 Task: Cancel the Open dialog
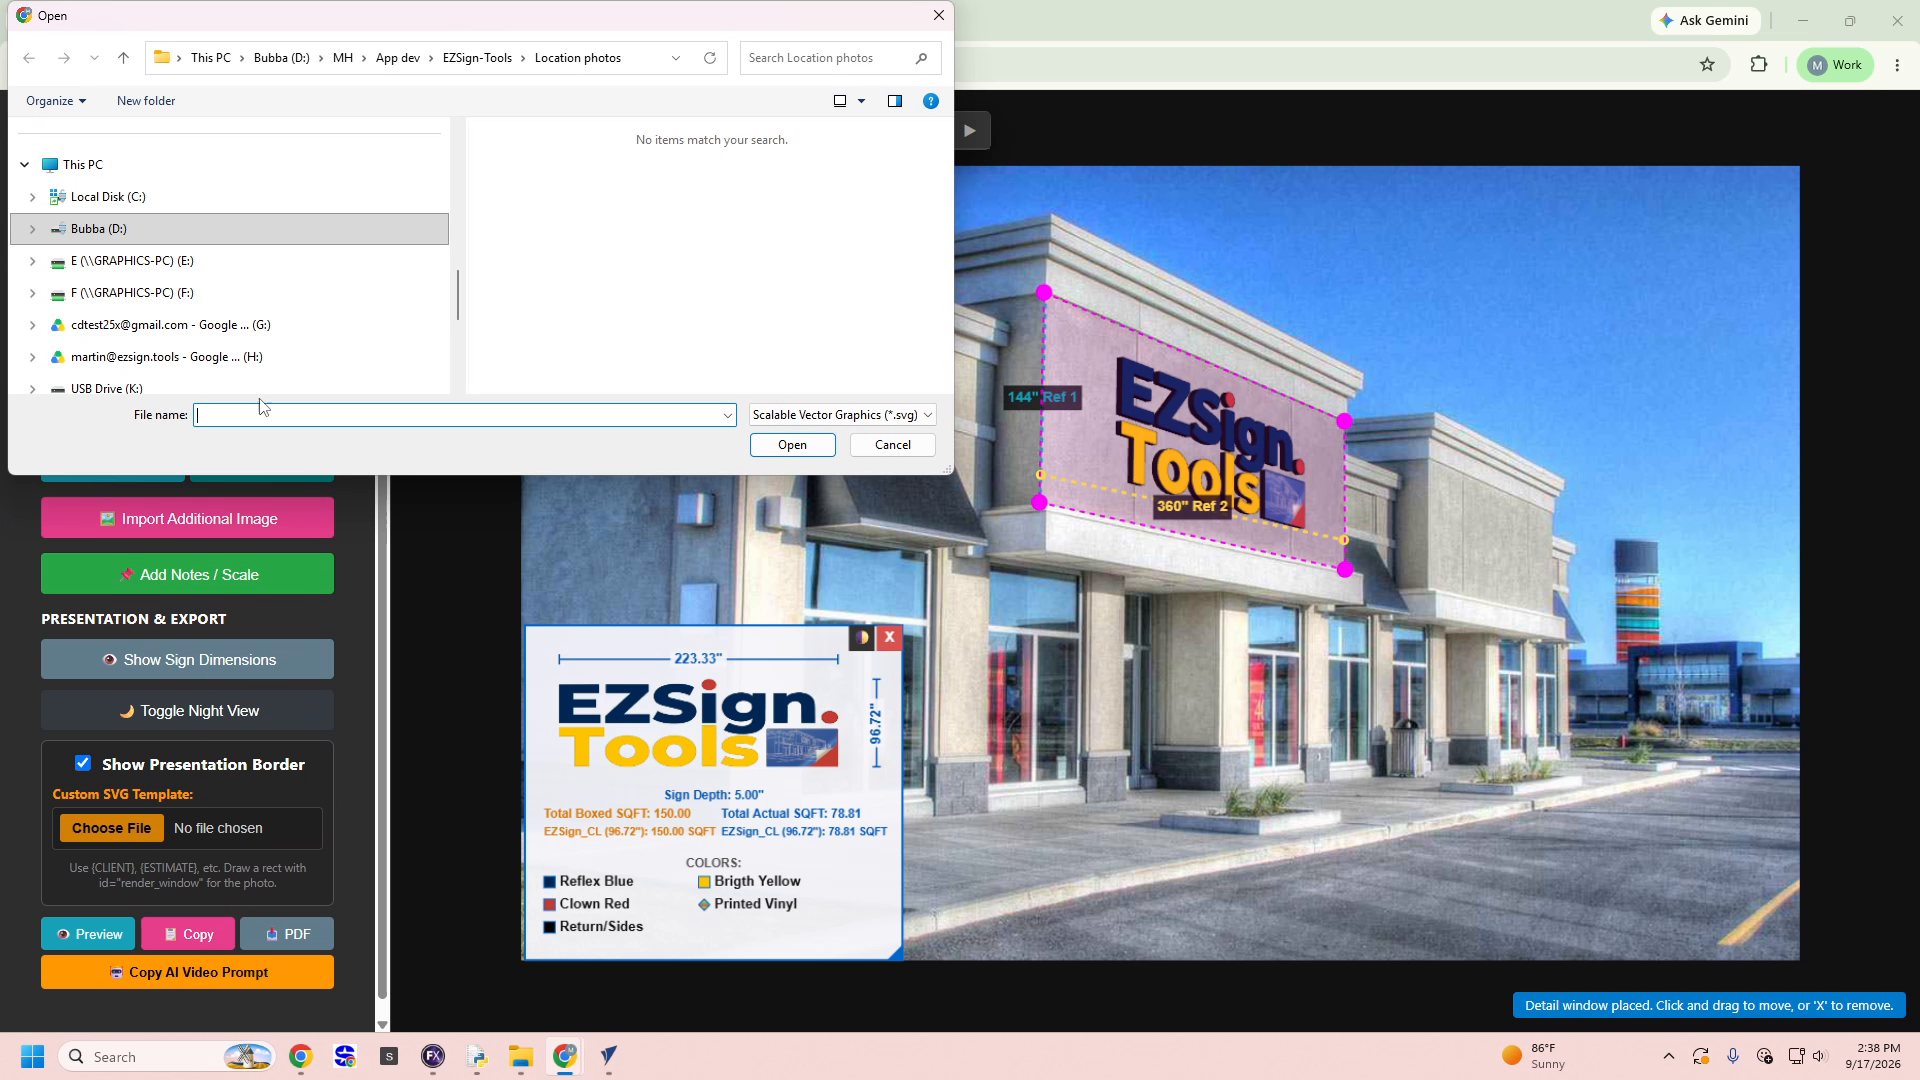click(x=893, y=445)
